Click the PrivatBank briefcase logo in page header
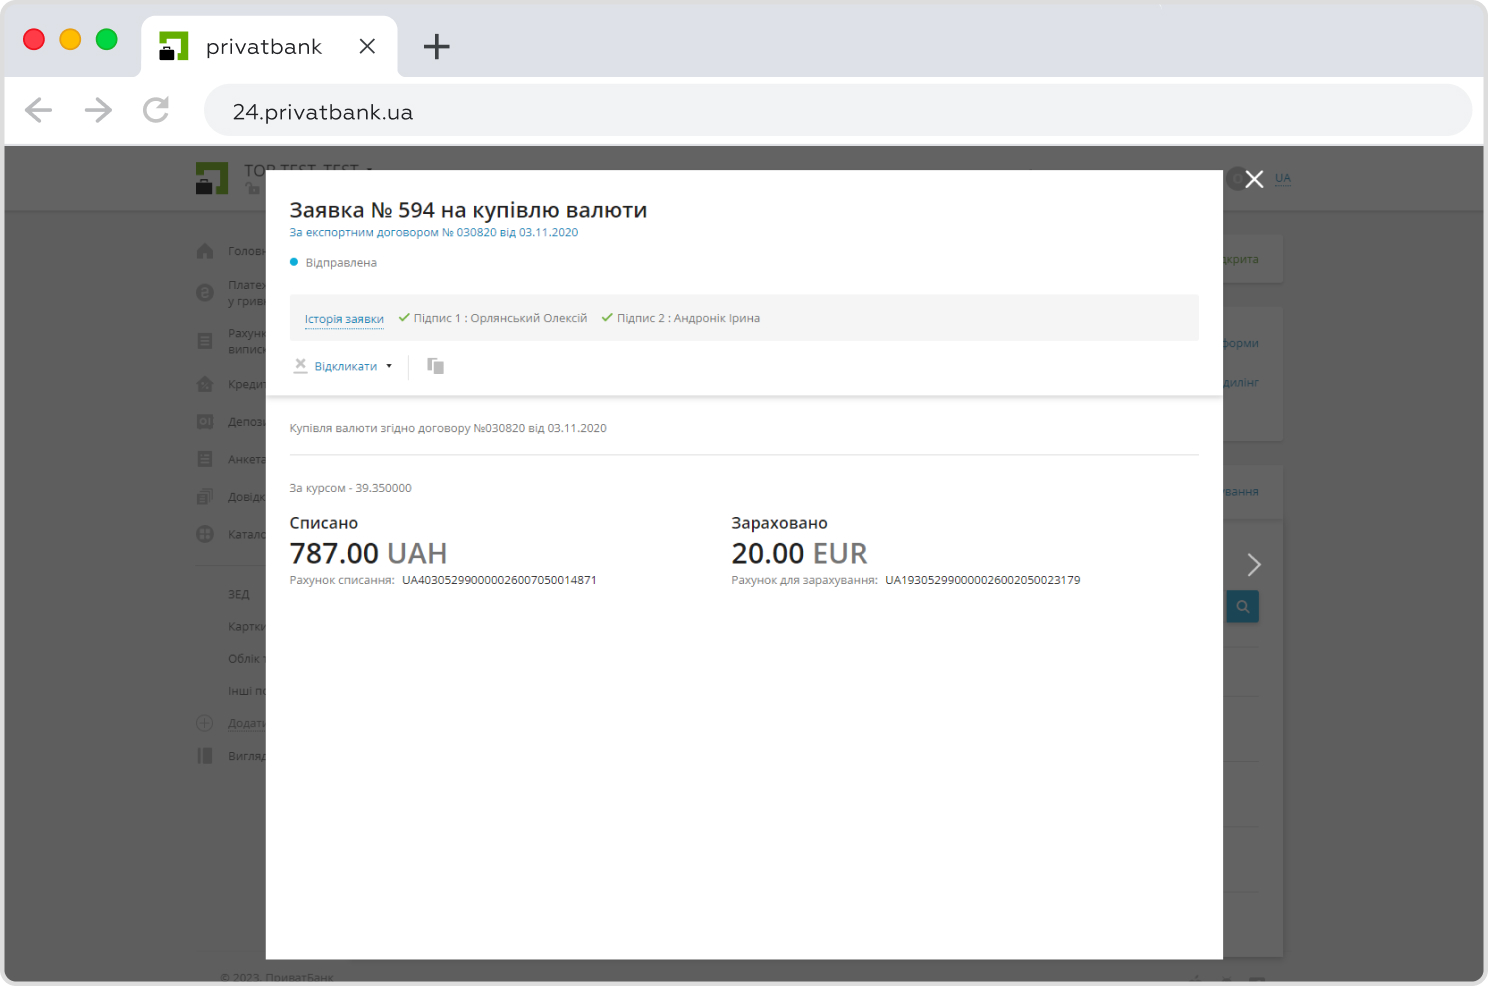The image size is (1488, 986). (x=212, y=179)
